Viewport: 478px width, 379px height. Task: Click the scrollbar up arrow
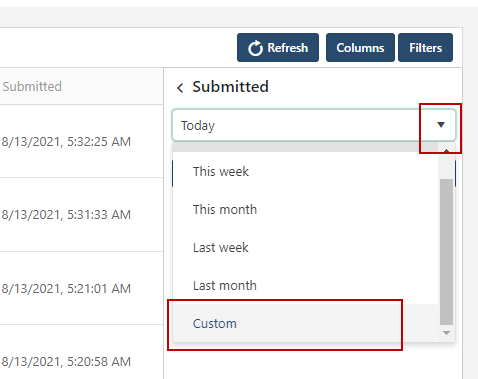pos(446,151)
